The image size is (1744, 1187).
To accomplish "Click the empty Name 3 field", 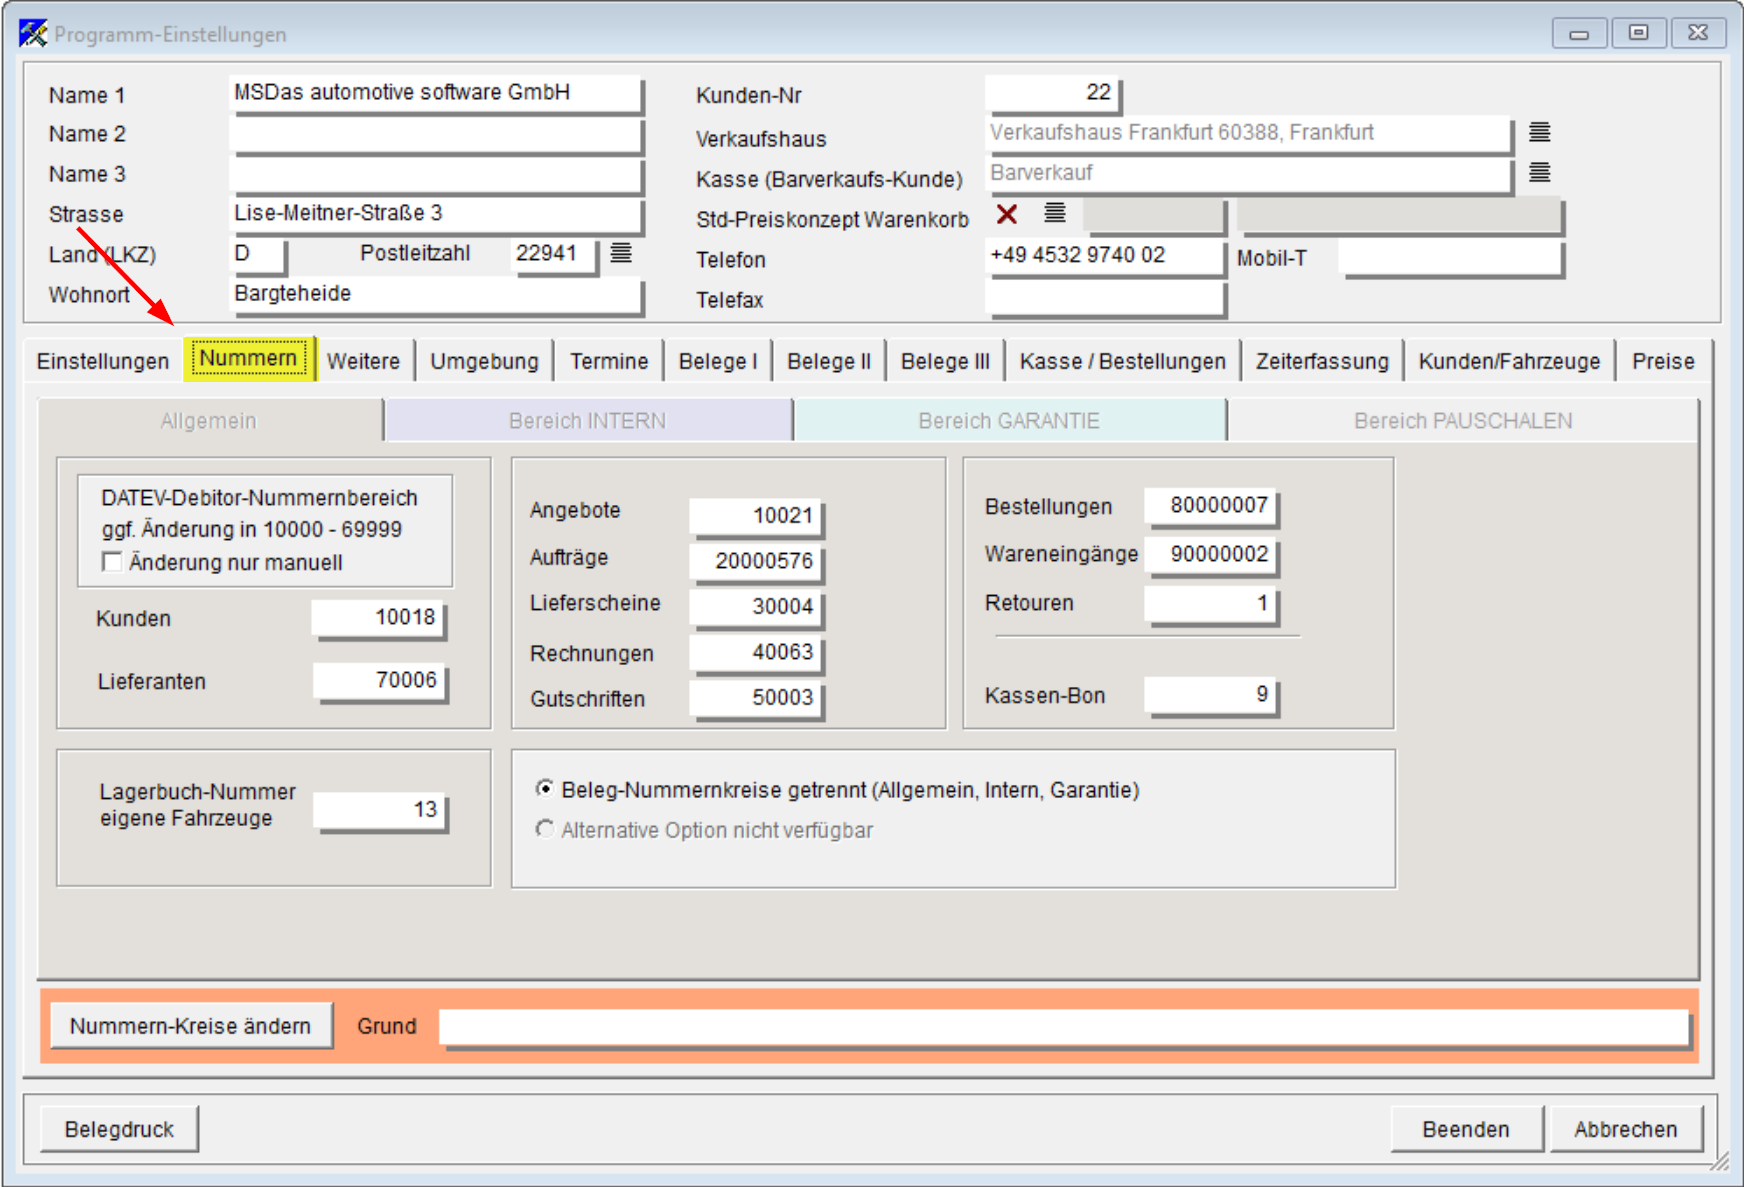I will [435, 174].
